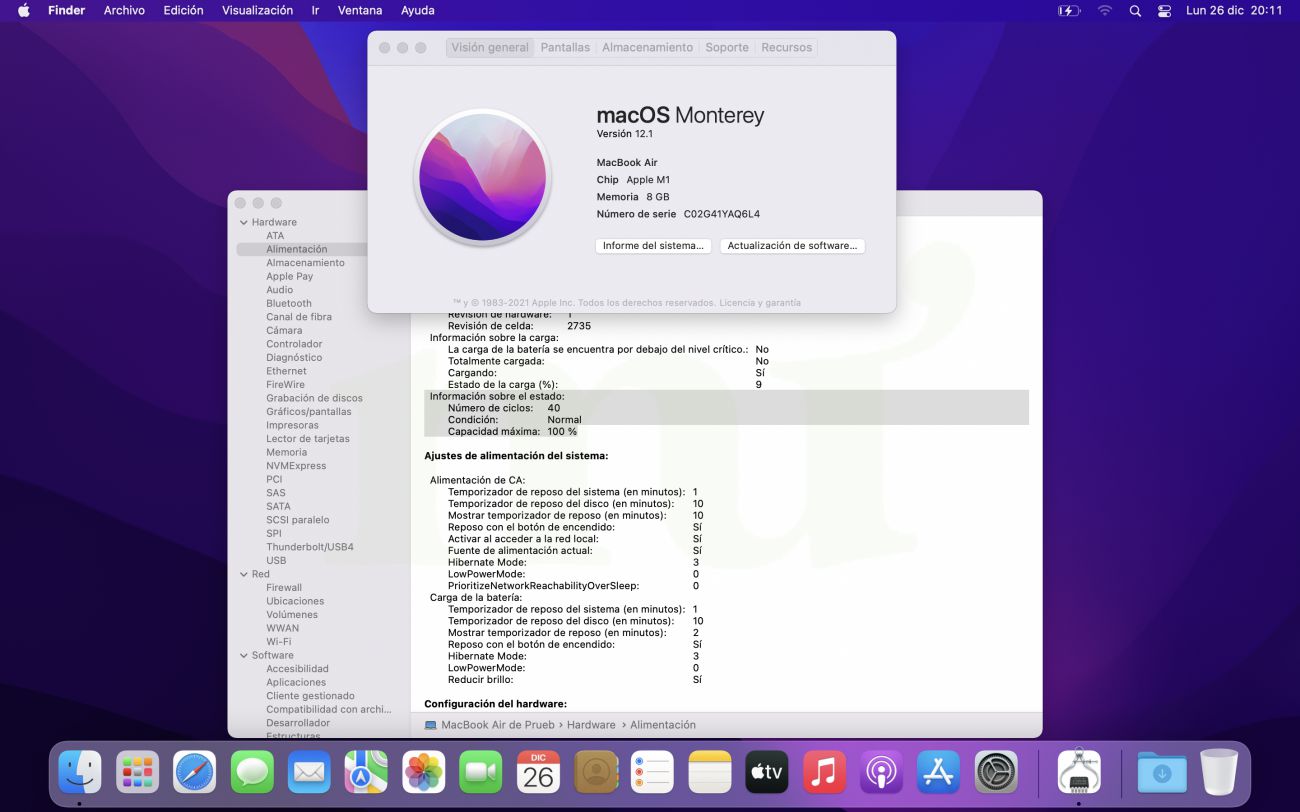
Task: Open Music app in the dock
Action: 825,772
